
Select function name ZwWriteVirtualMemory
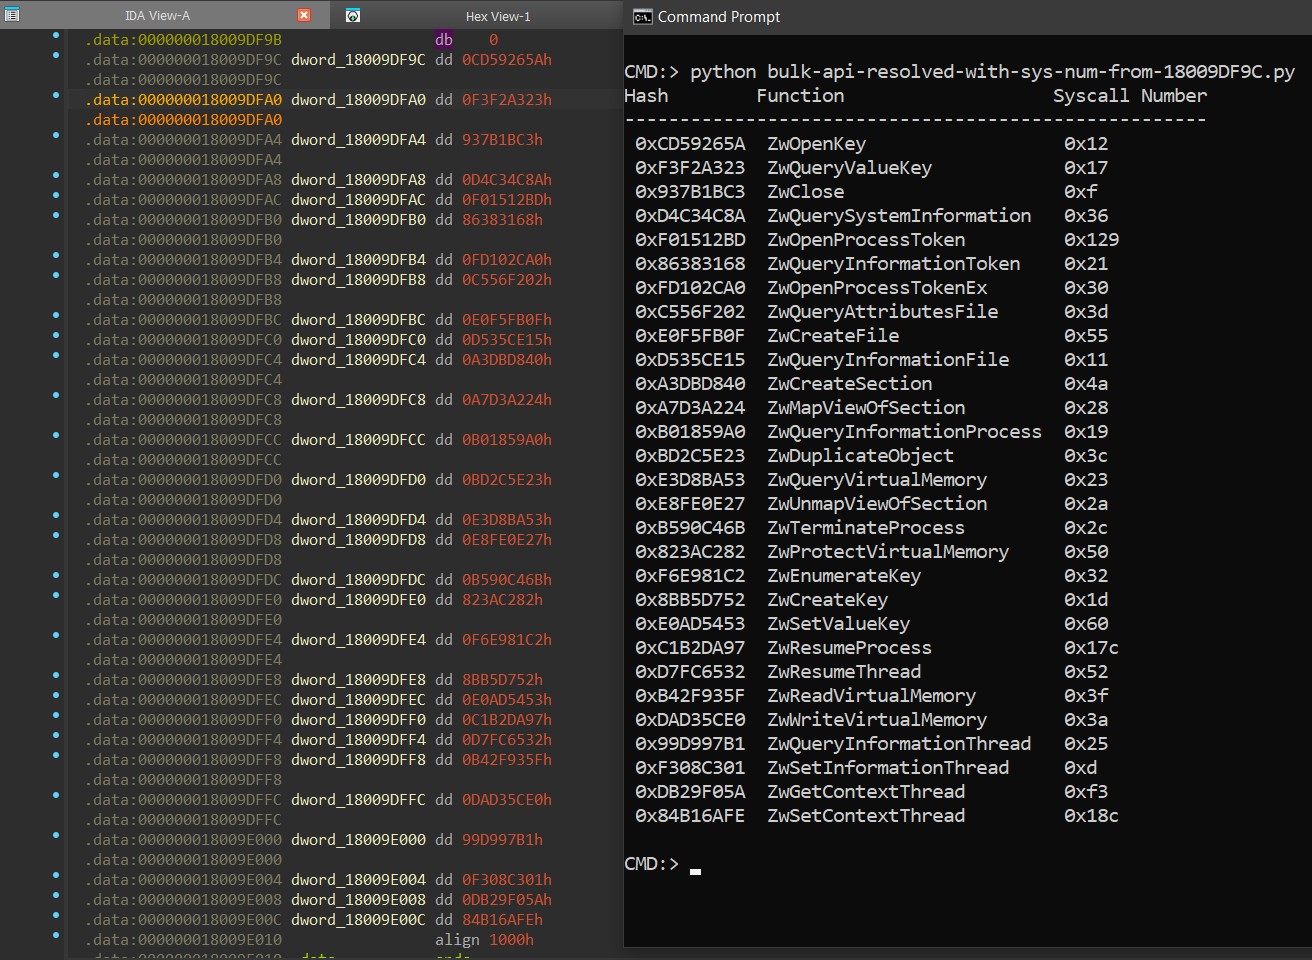(x=877, y=720)
